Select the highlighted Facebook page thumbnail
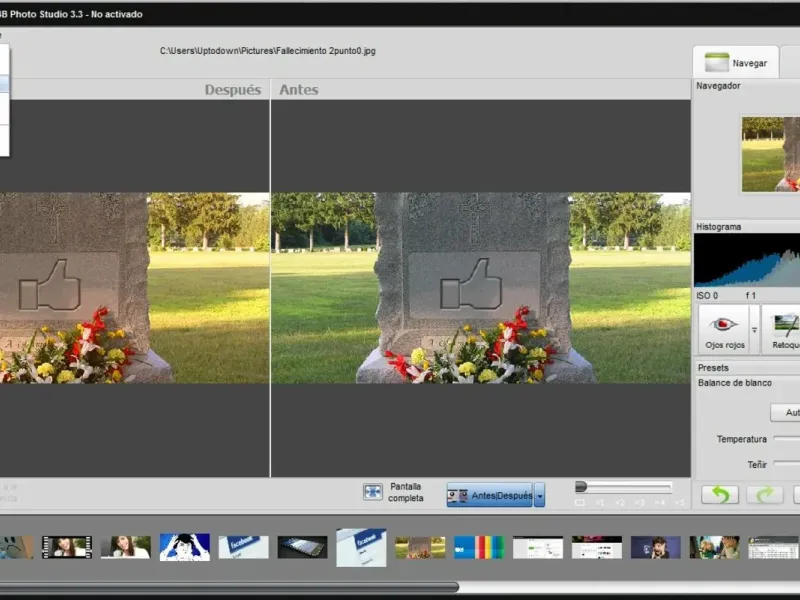Screen dimensions: 800x600 pyautogui.click(x=361, y=547)
